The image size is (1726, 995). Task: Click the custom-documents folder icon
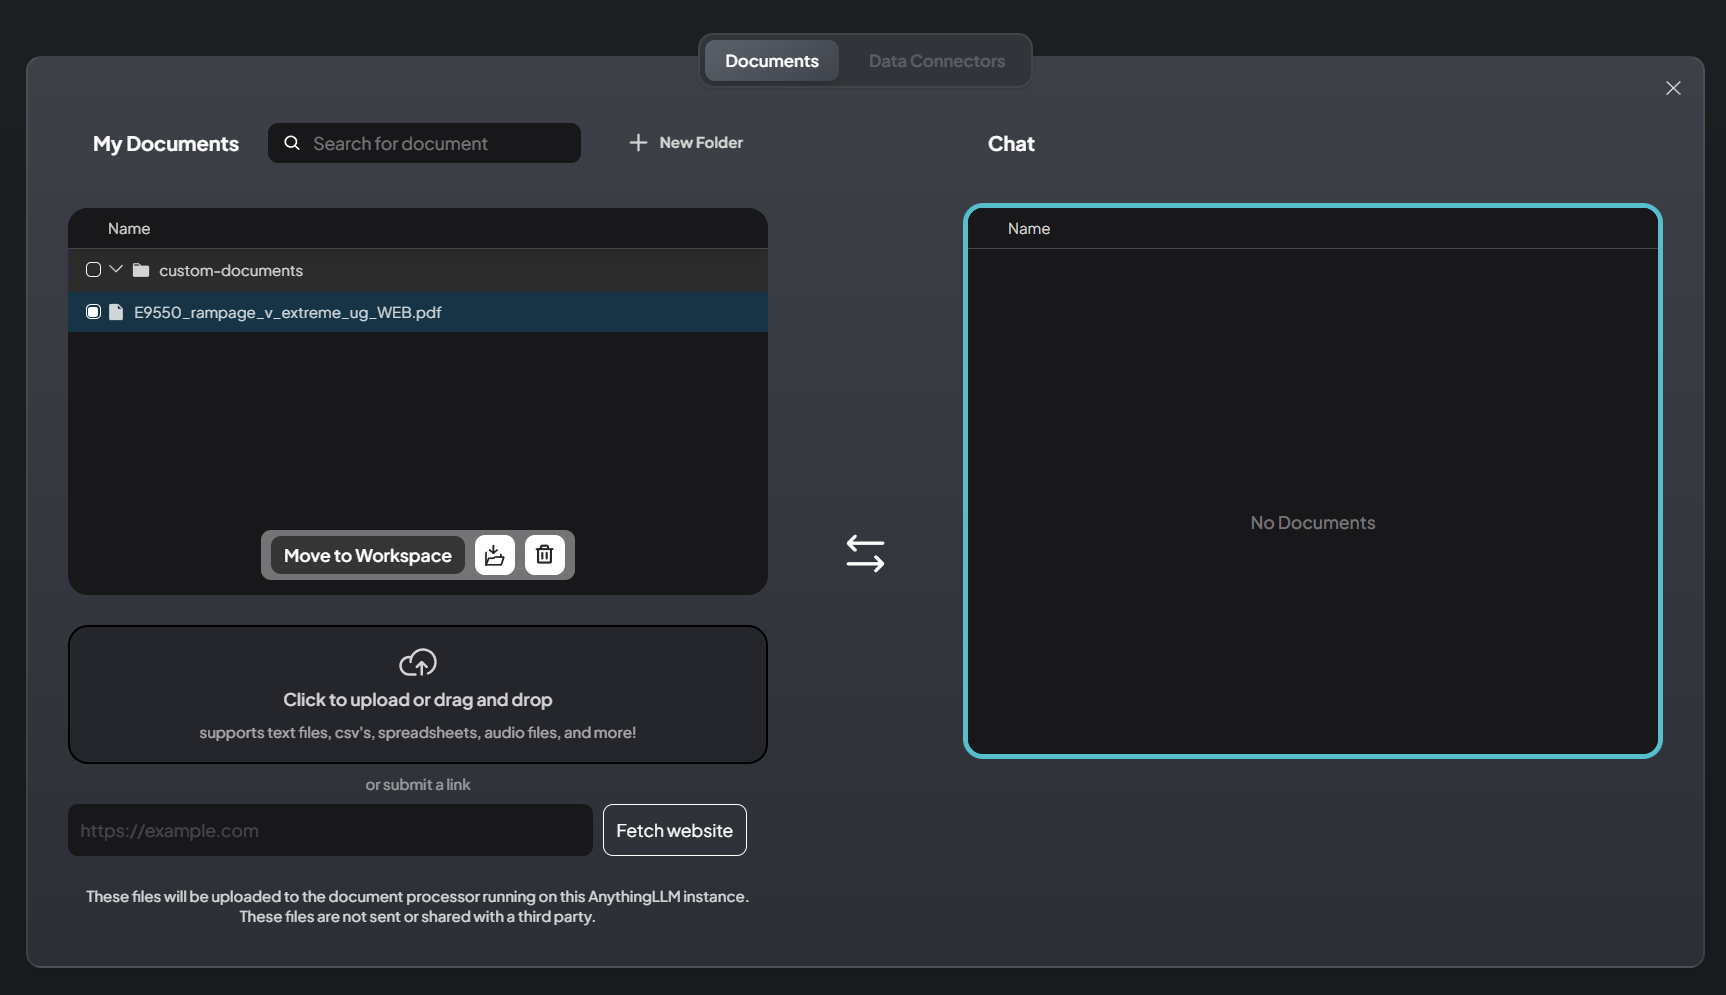(x=141, y=270)
